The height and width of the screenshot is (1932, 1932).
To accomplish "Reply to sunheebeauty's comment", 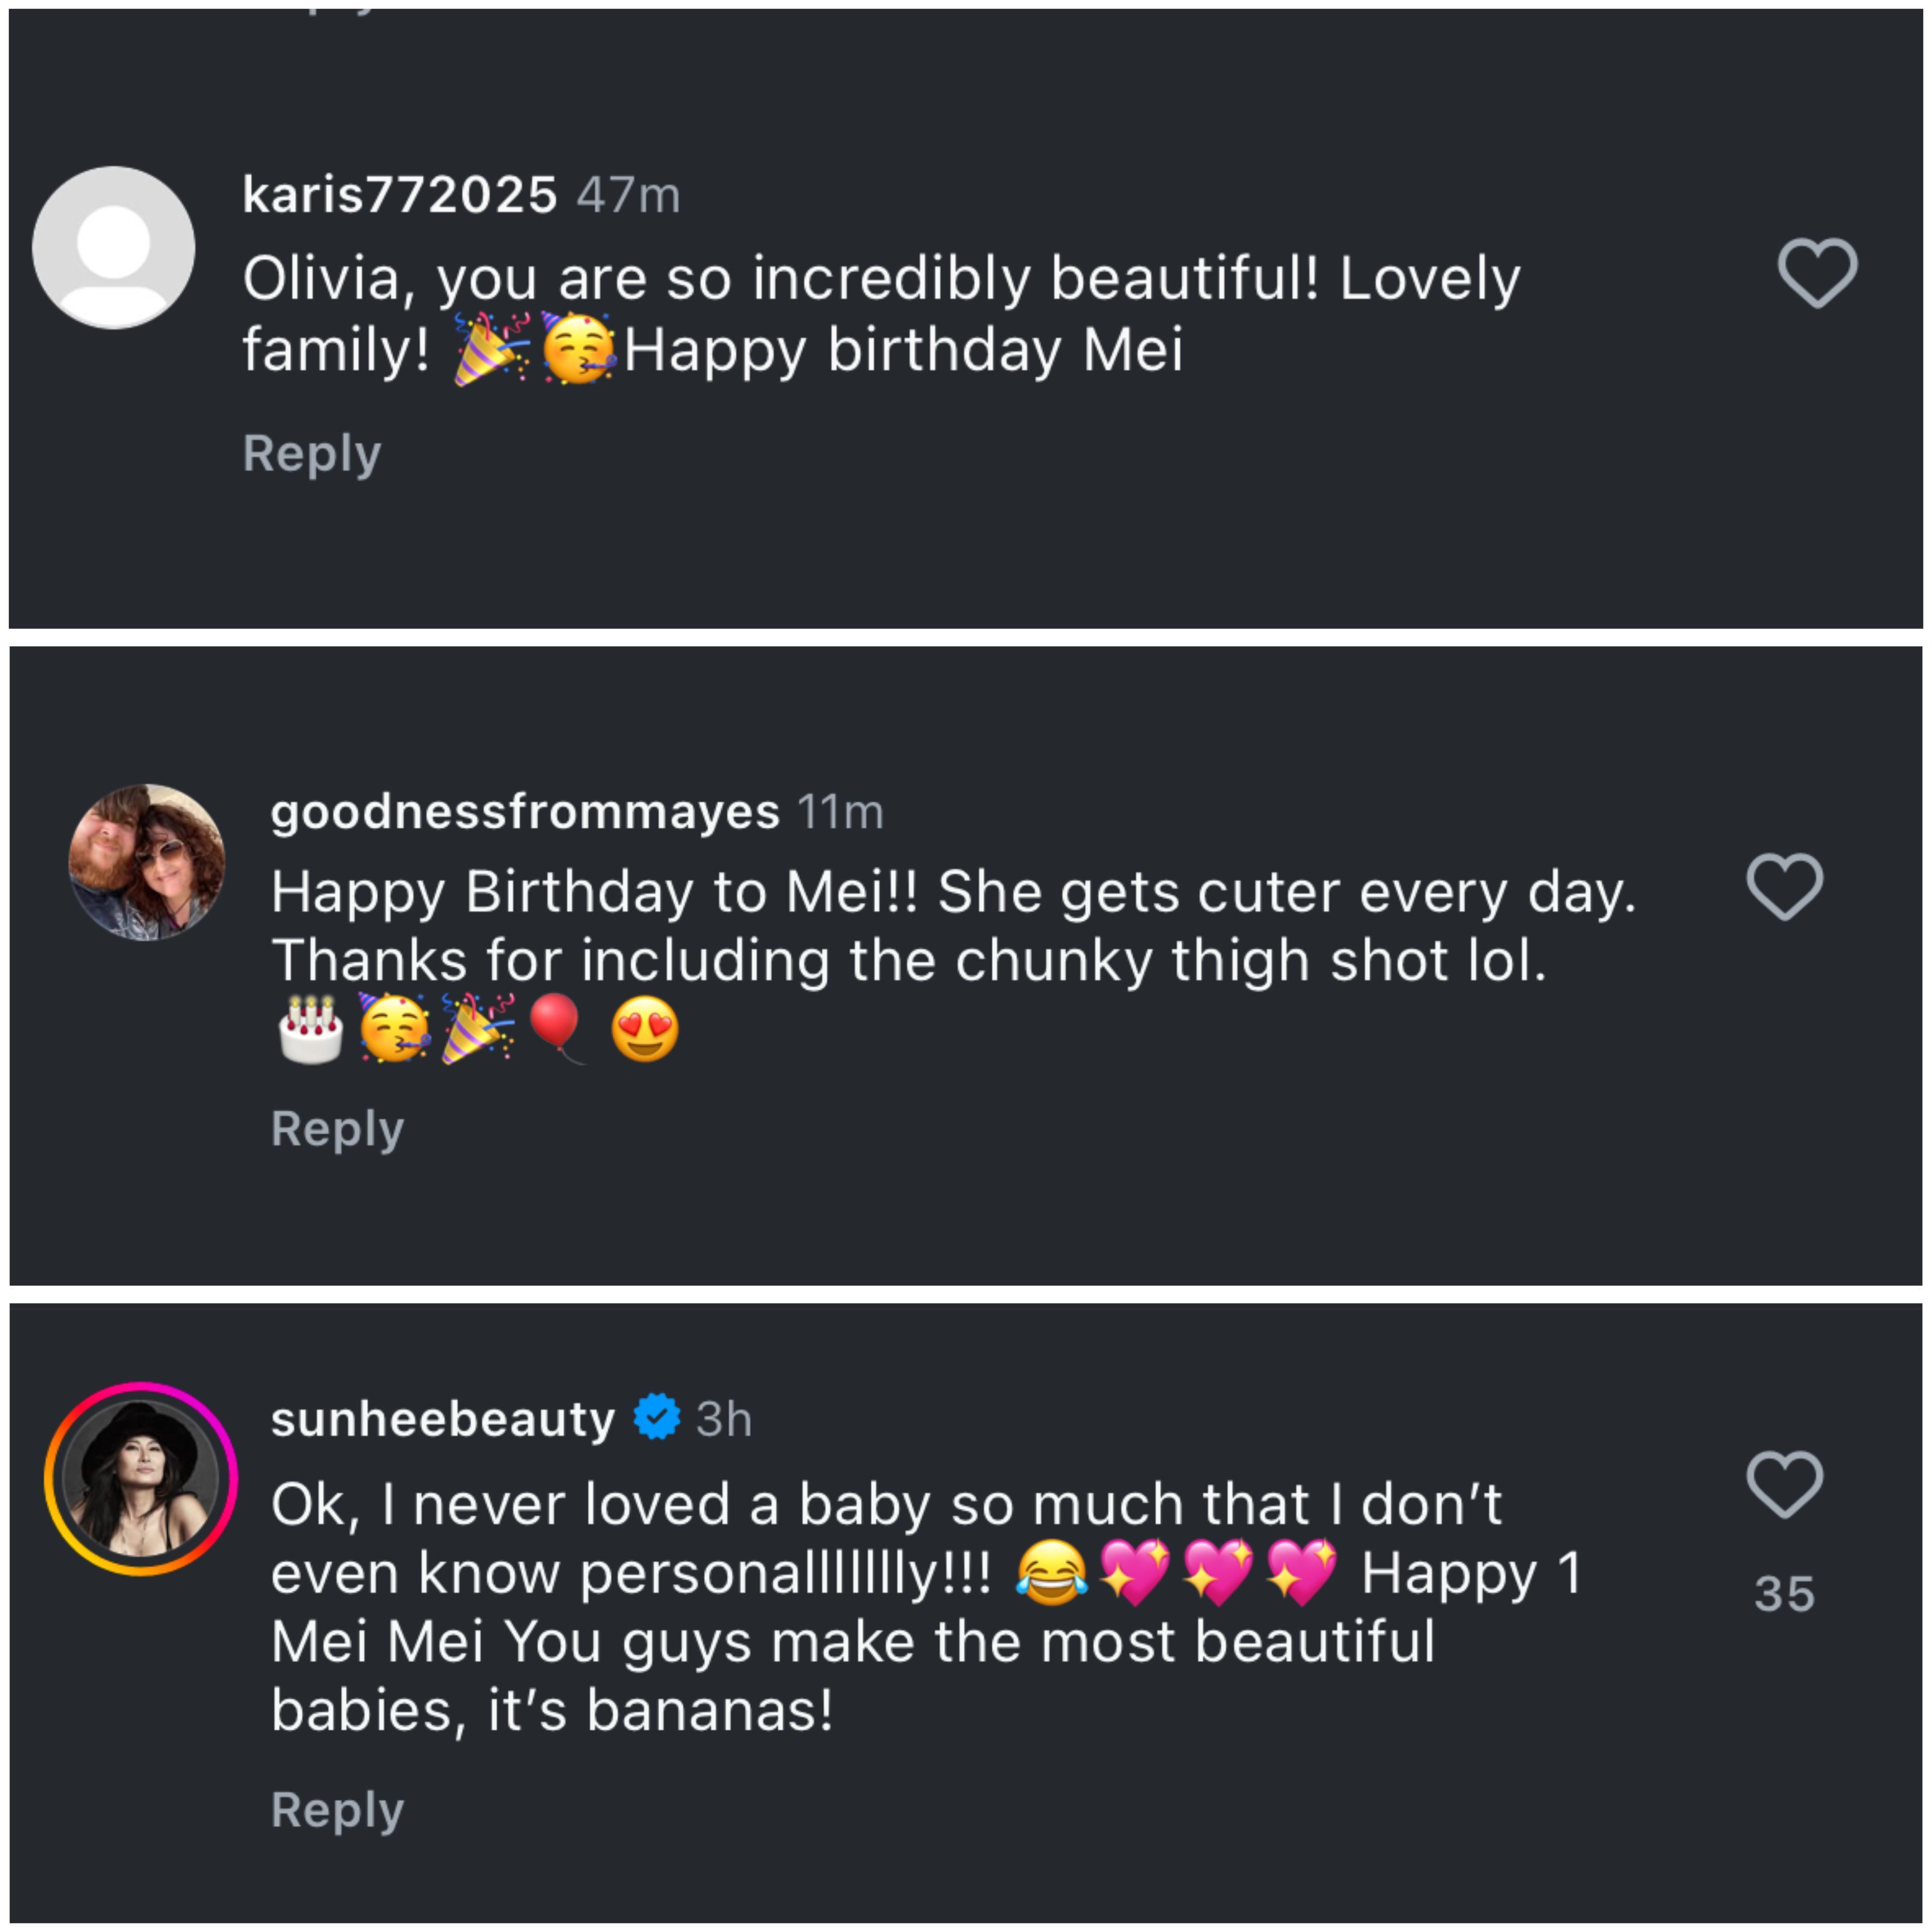I will [x=337, y=1809].
